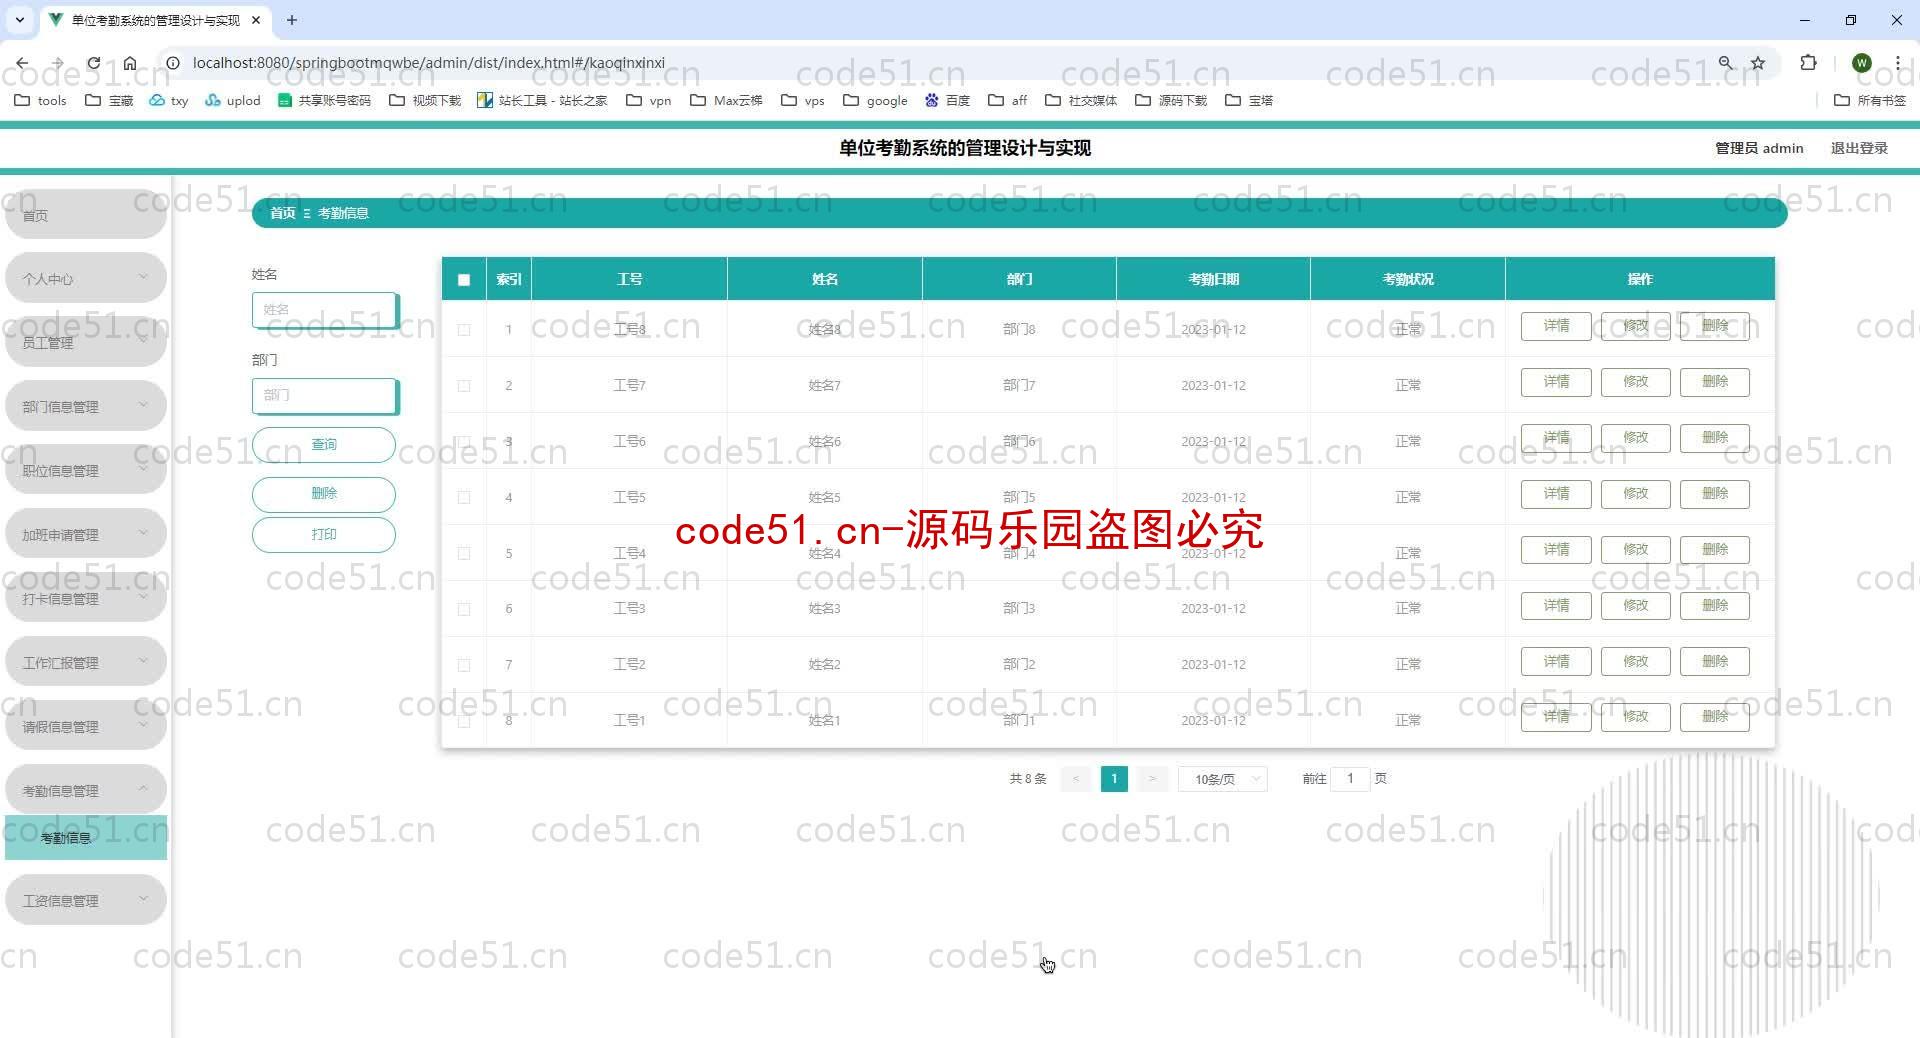Click 首页 in the breadcrumb
This screenshot has width=1920, height=1038.
coord(283,213)
